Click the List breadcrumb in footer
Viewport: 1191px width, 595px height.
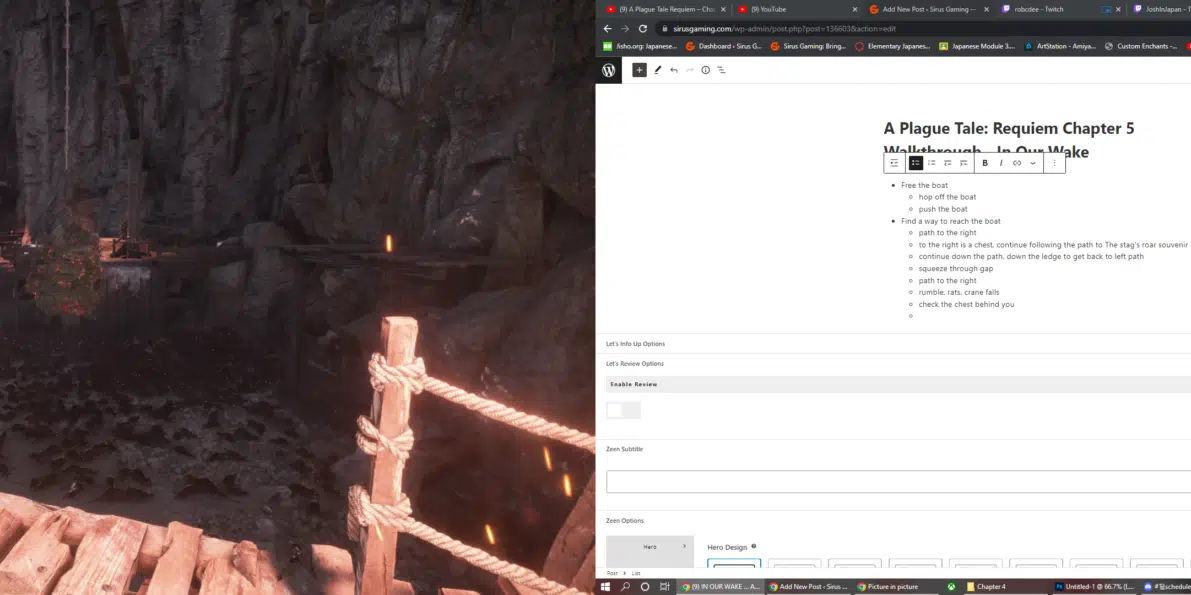pos(637,573)
